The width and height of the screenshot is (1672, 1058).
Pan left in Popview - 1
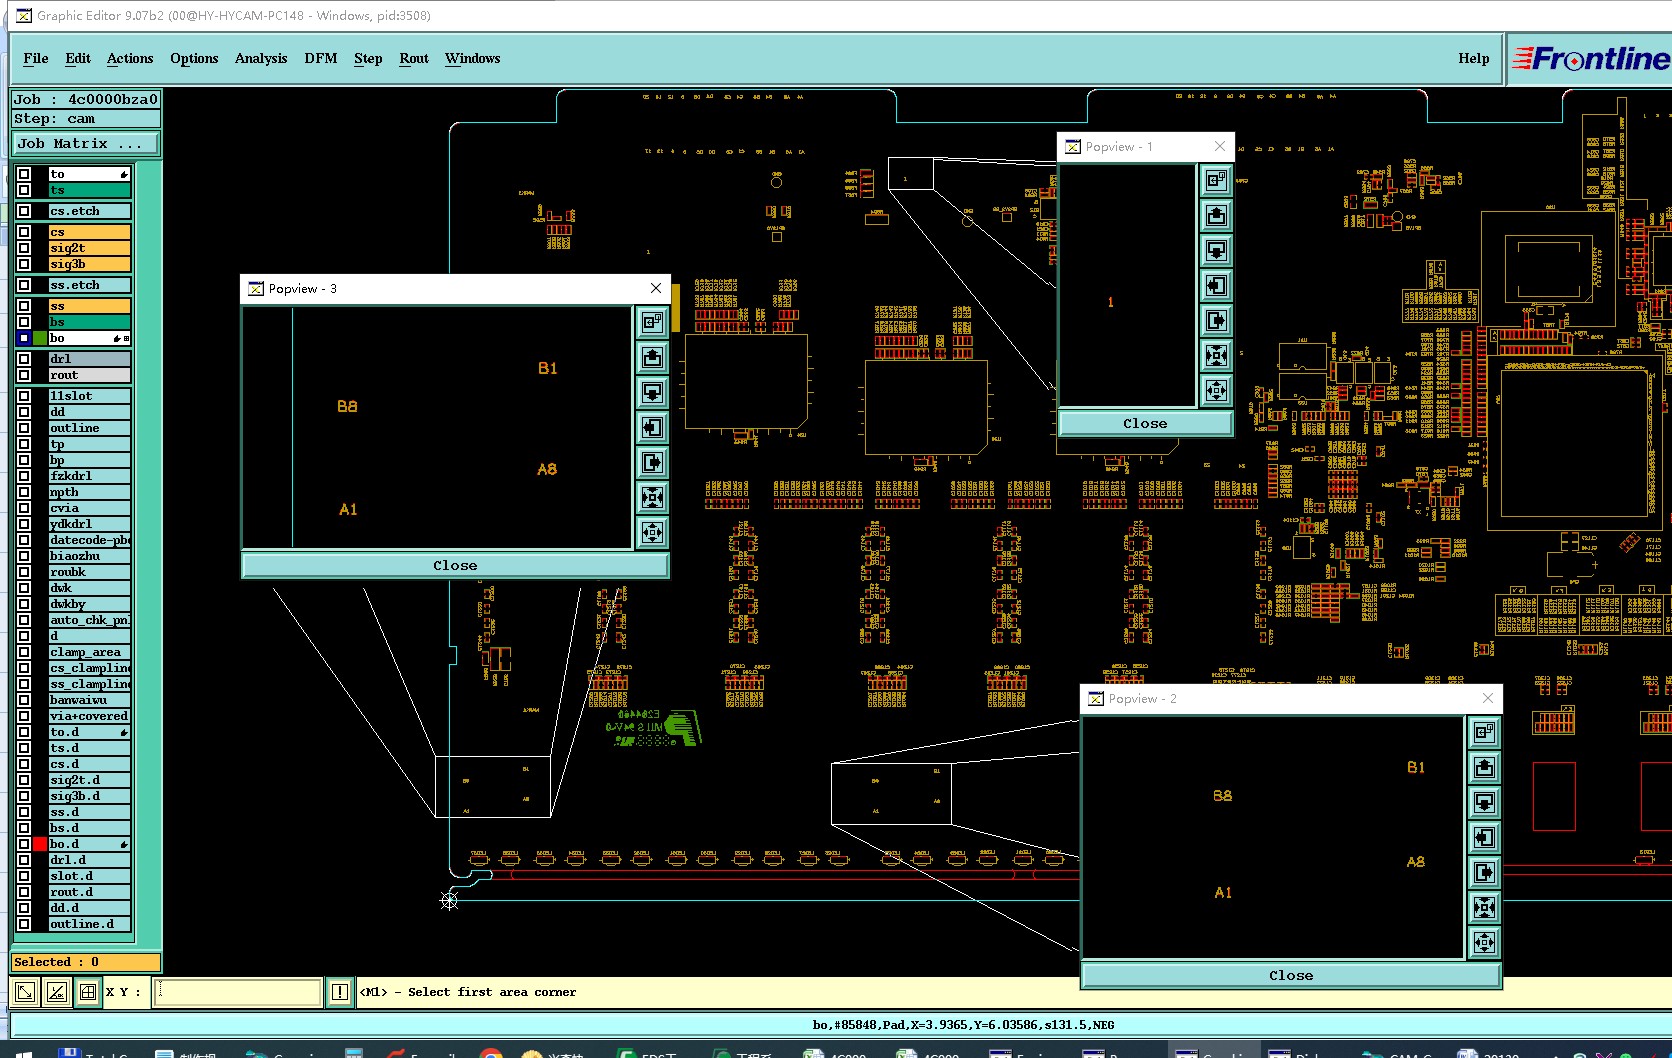[x=1216, y=285]
